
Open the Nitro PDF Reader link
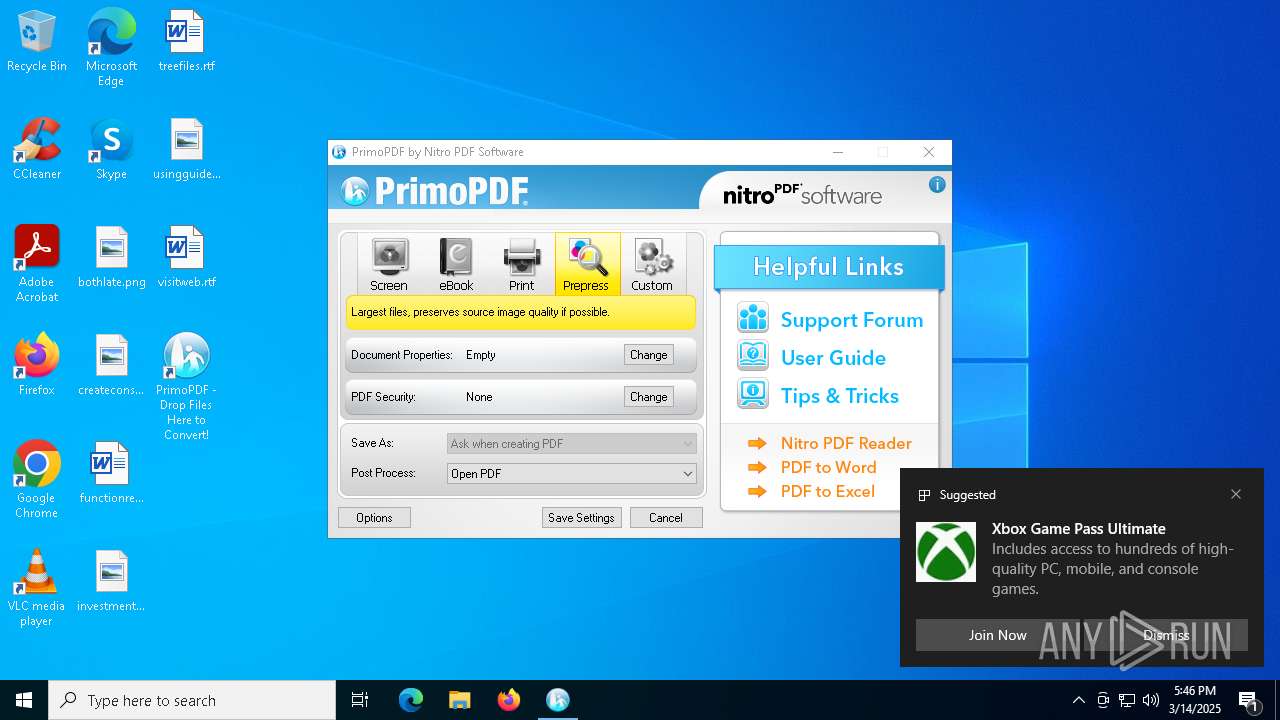pyautogui.click(x=846, y=443)
